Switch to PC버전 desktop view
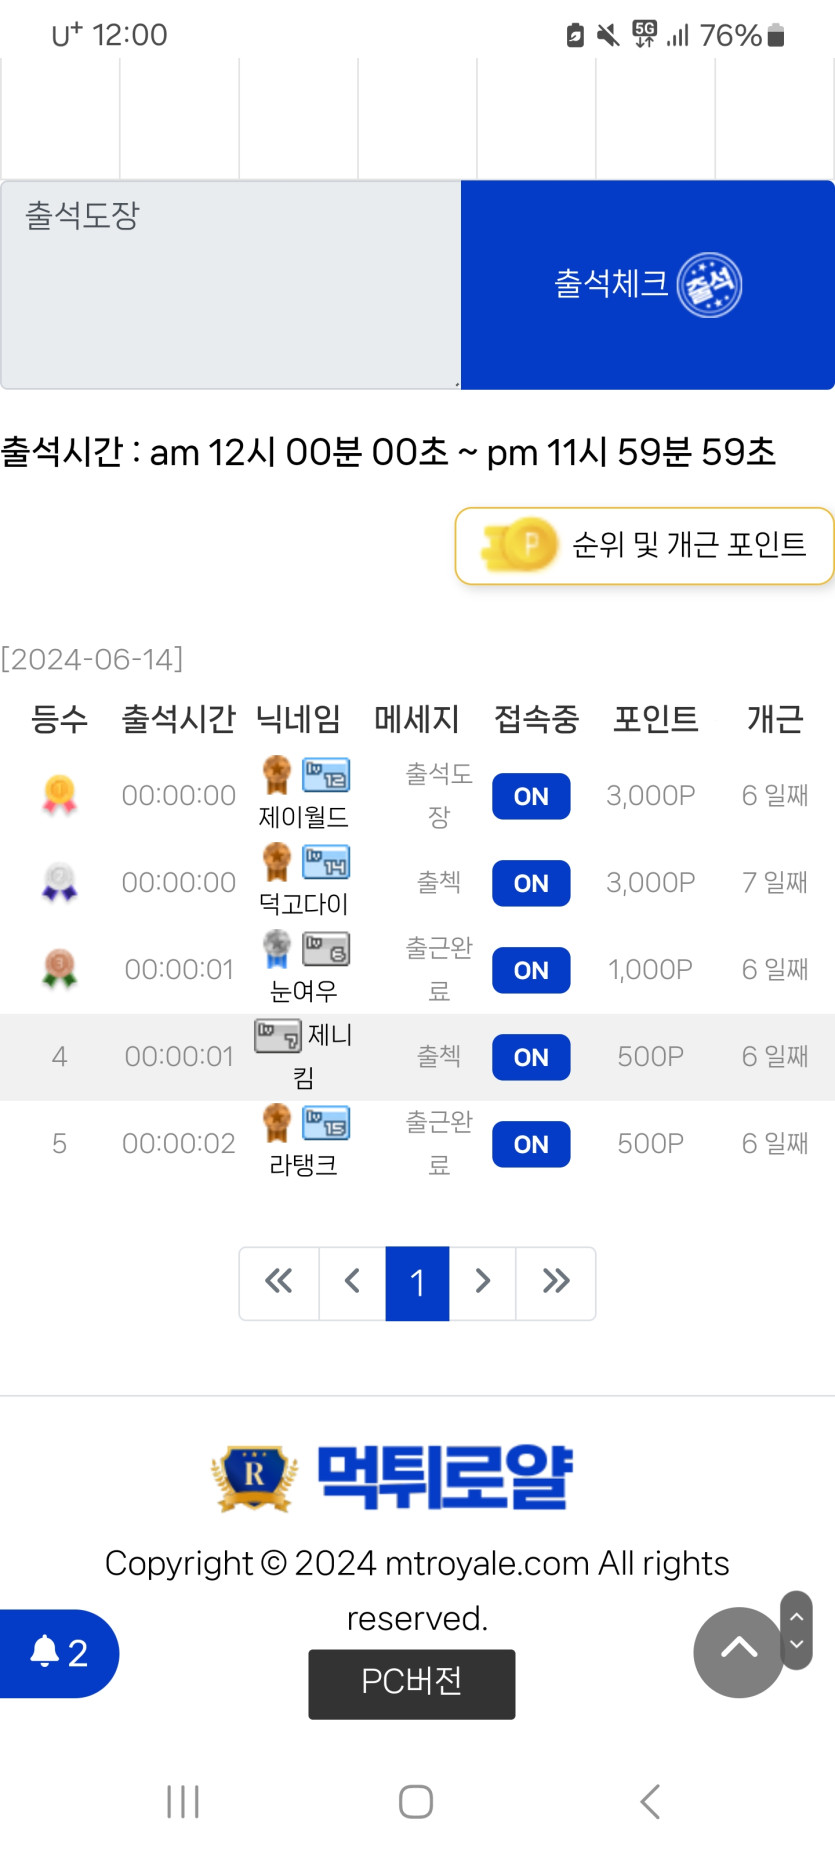This screenshot has width=835, height=1856. (411, 1683)
